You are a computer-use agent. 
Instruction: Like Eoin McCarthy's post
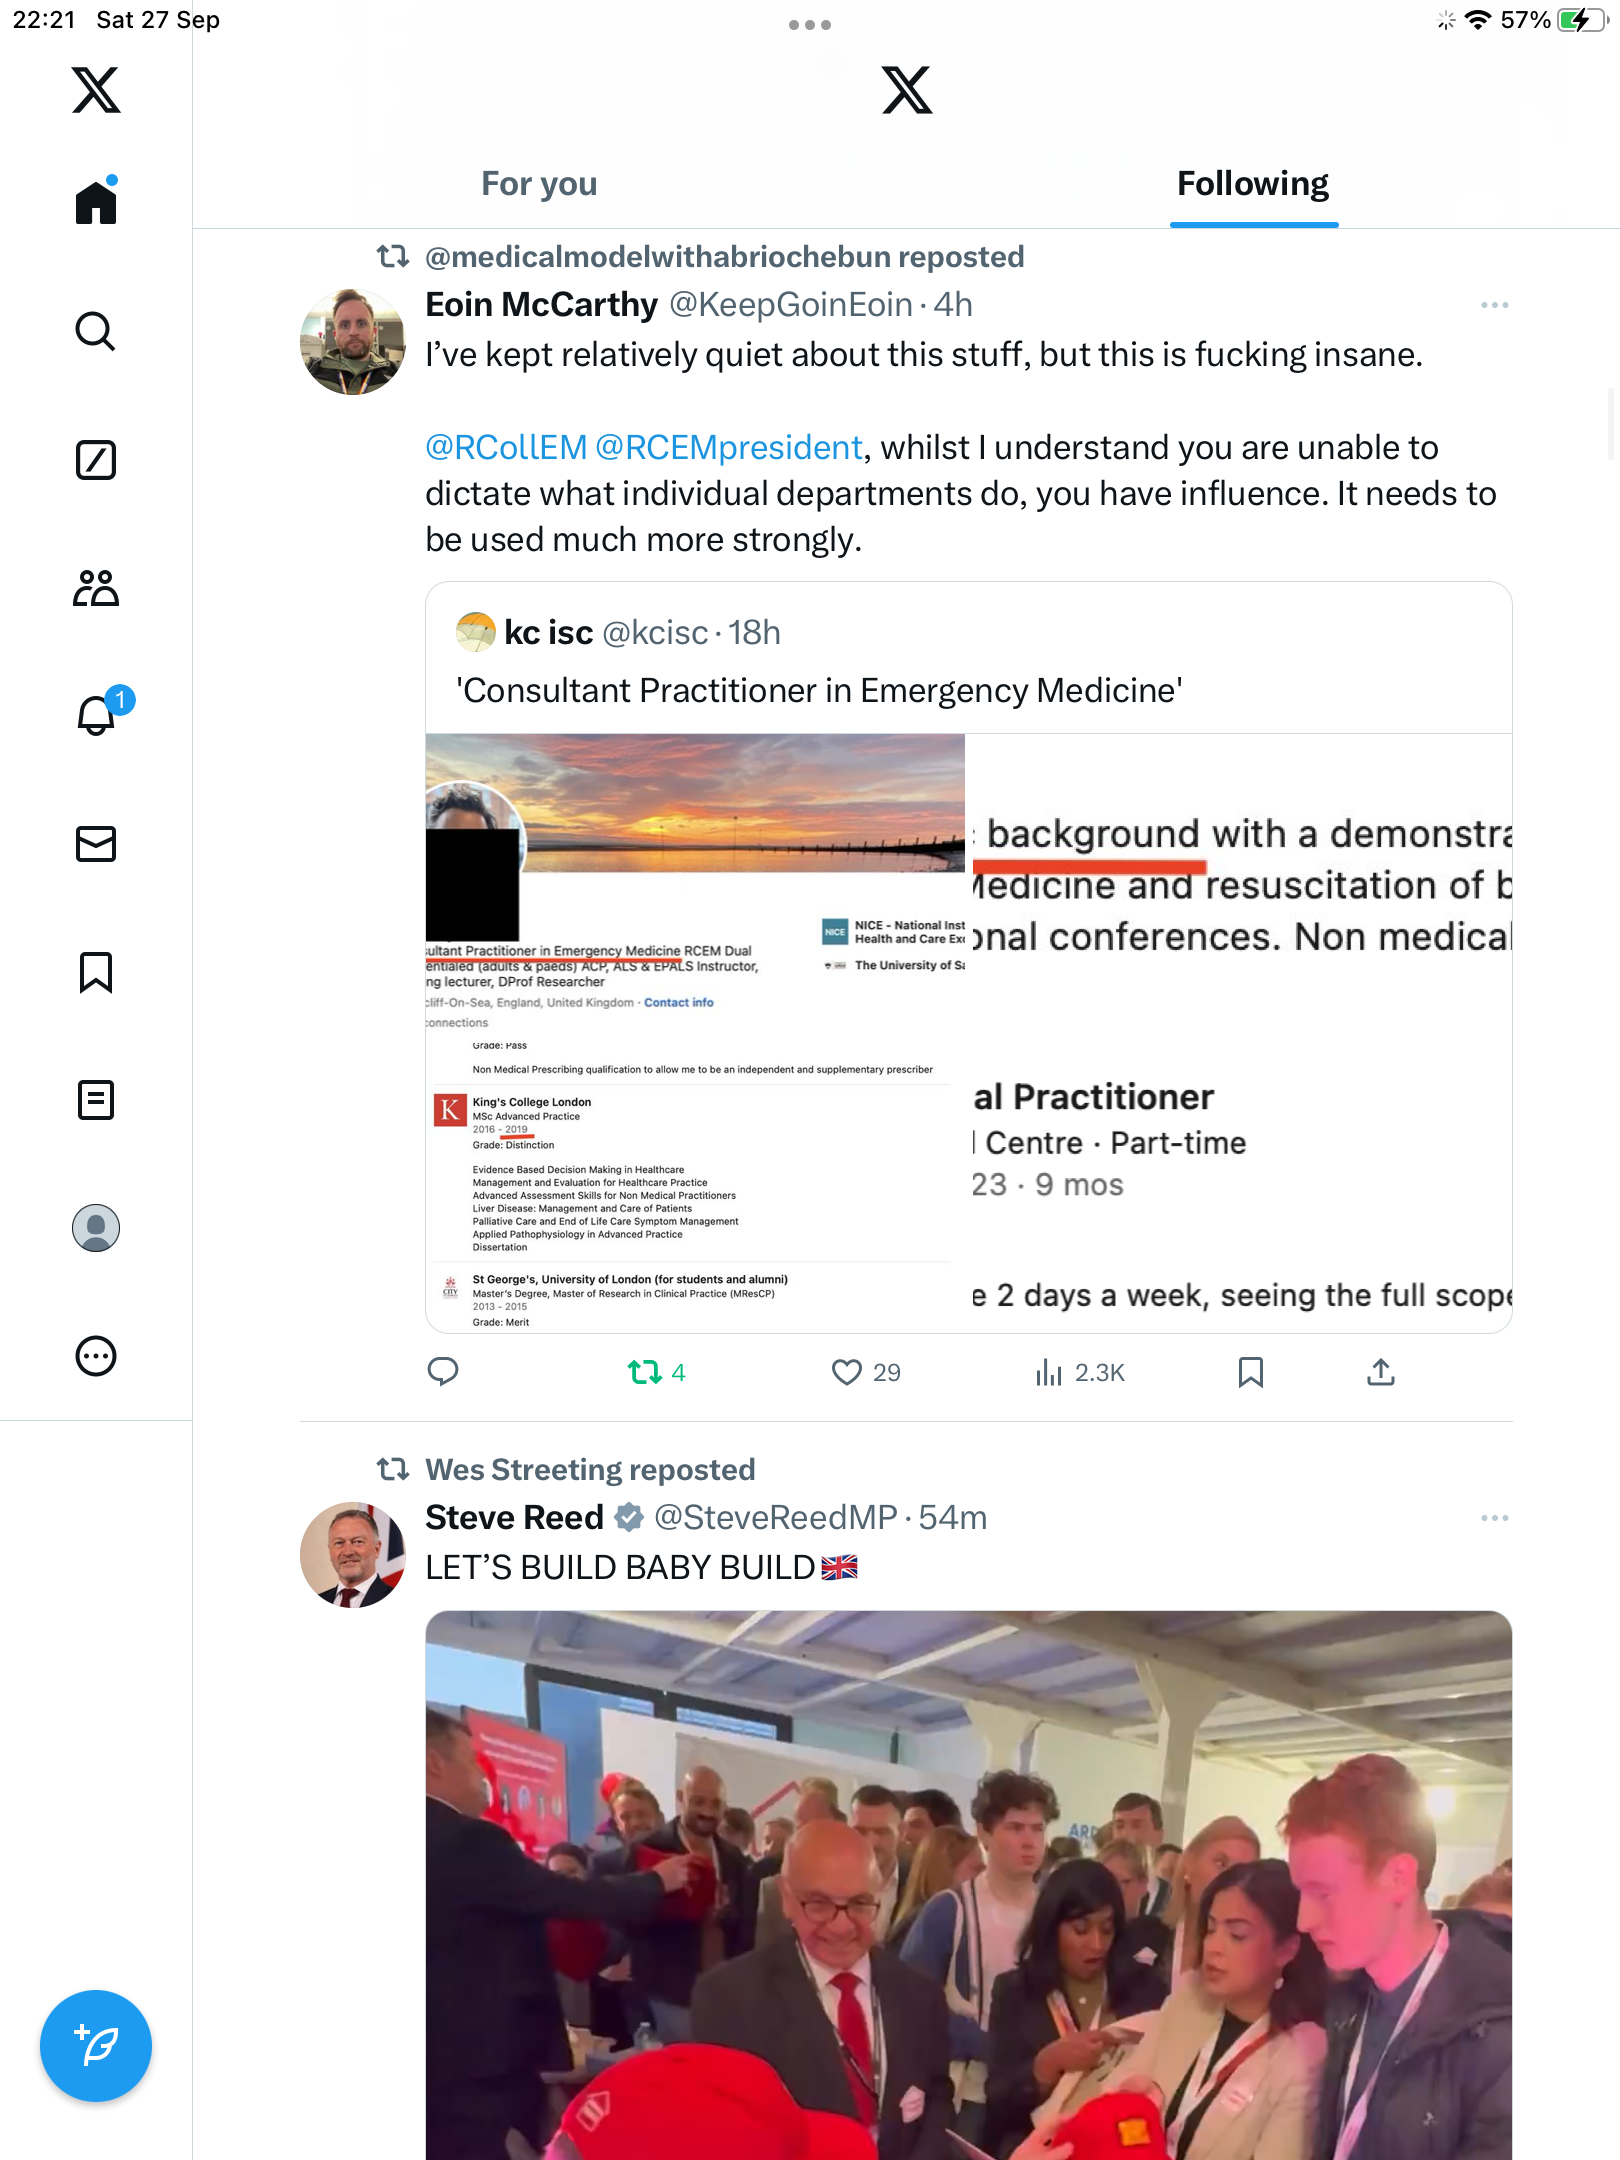click(847, 1372)
